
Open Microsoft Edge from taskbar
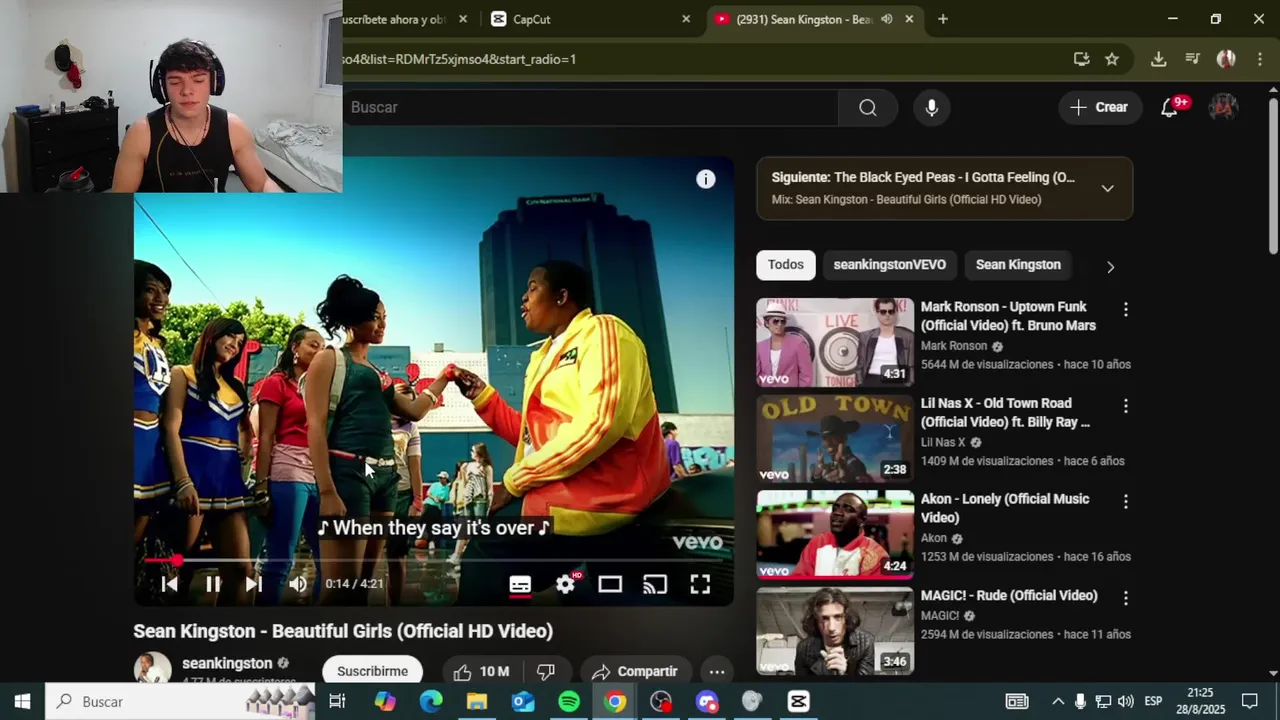(431, 702)
